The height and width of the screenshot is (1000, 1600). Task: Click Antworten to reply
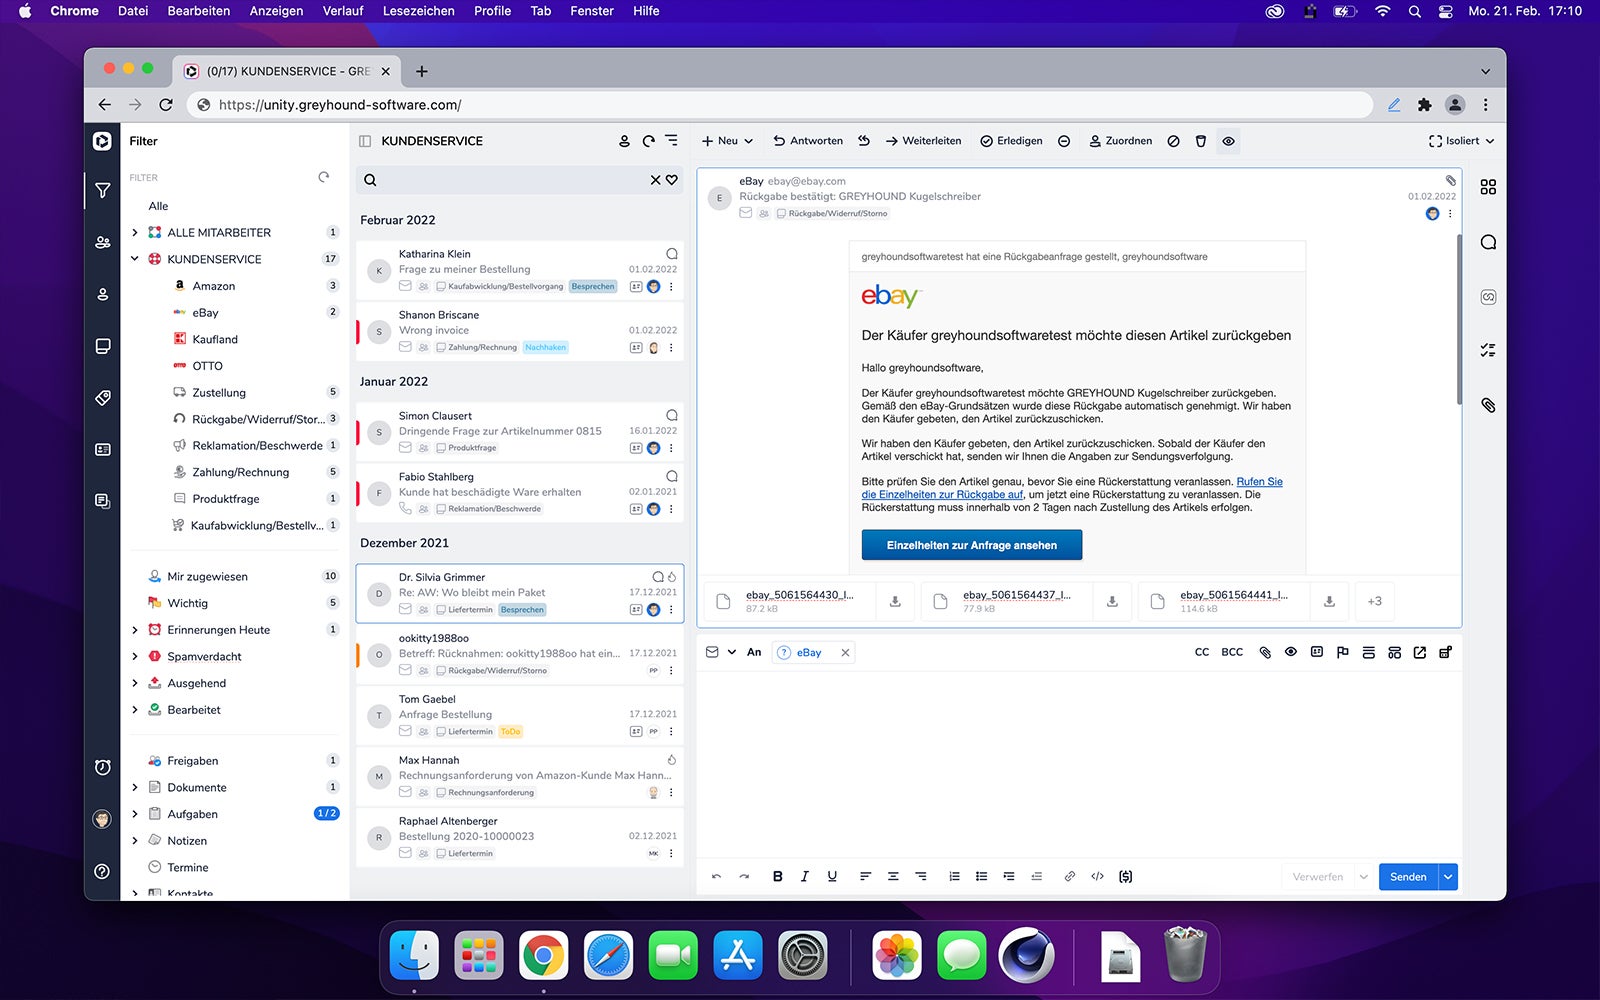pos(808,141)
